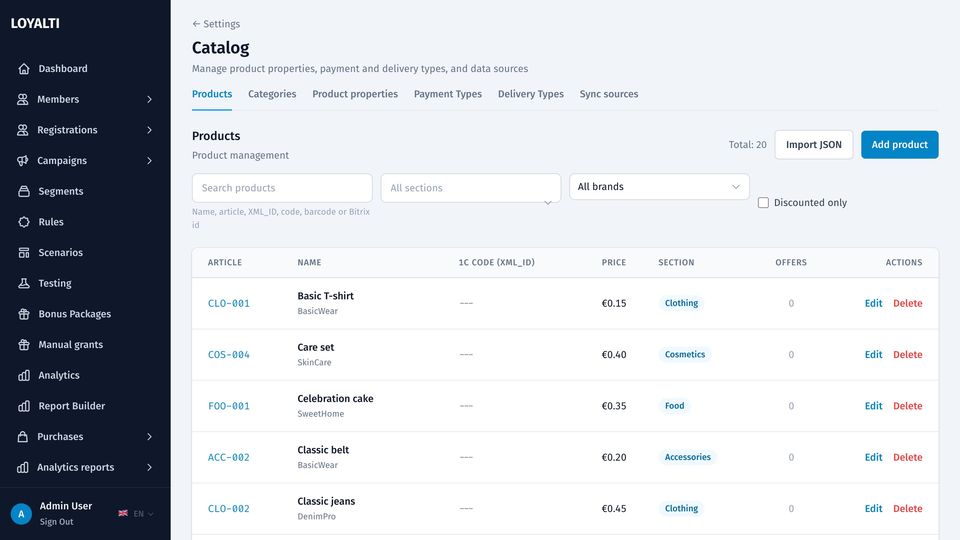The image size is (960, 540).
Task: Click the UK flag language icon
Action: coord(123,513)
